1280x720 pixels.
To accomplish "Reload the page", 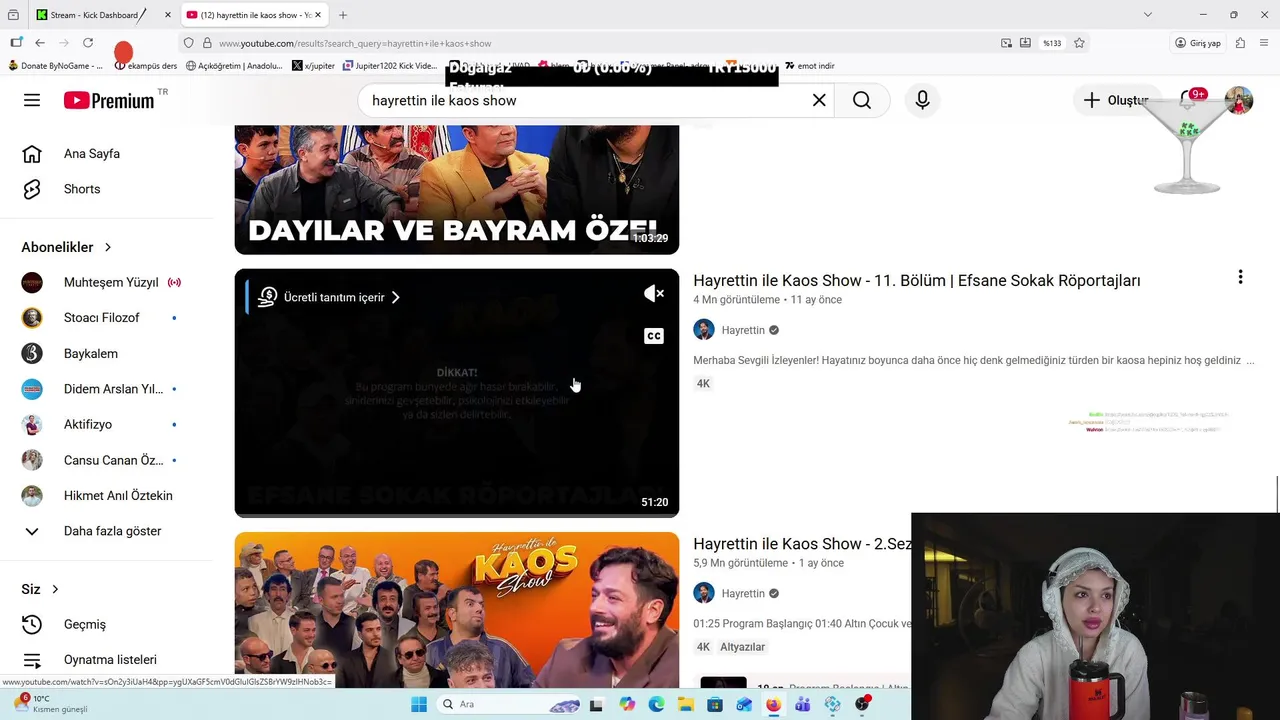I will (88, 43).
